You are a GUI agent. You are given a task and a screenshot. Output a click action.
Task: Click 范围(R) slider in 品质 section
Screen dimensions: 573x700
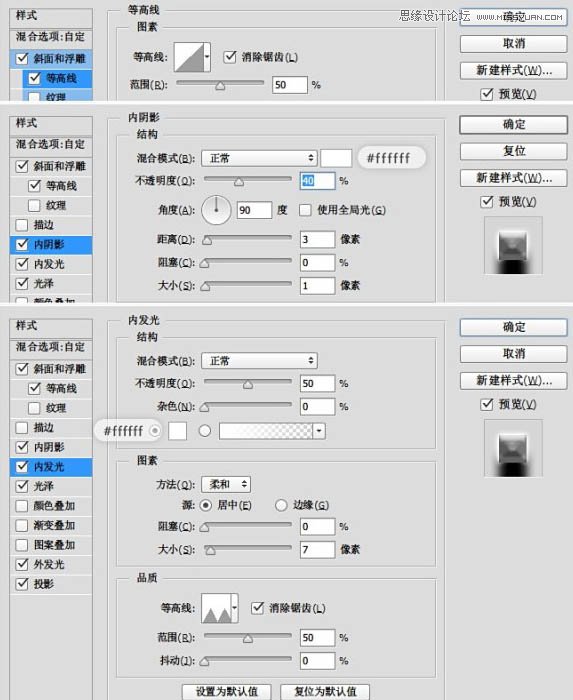(248, 638)
